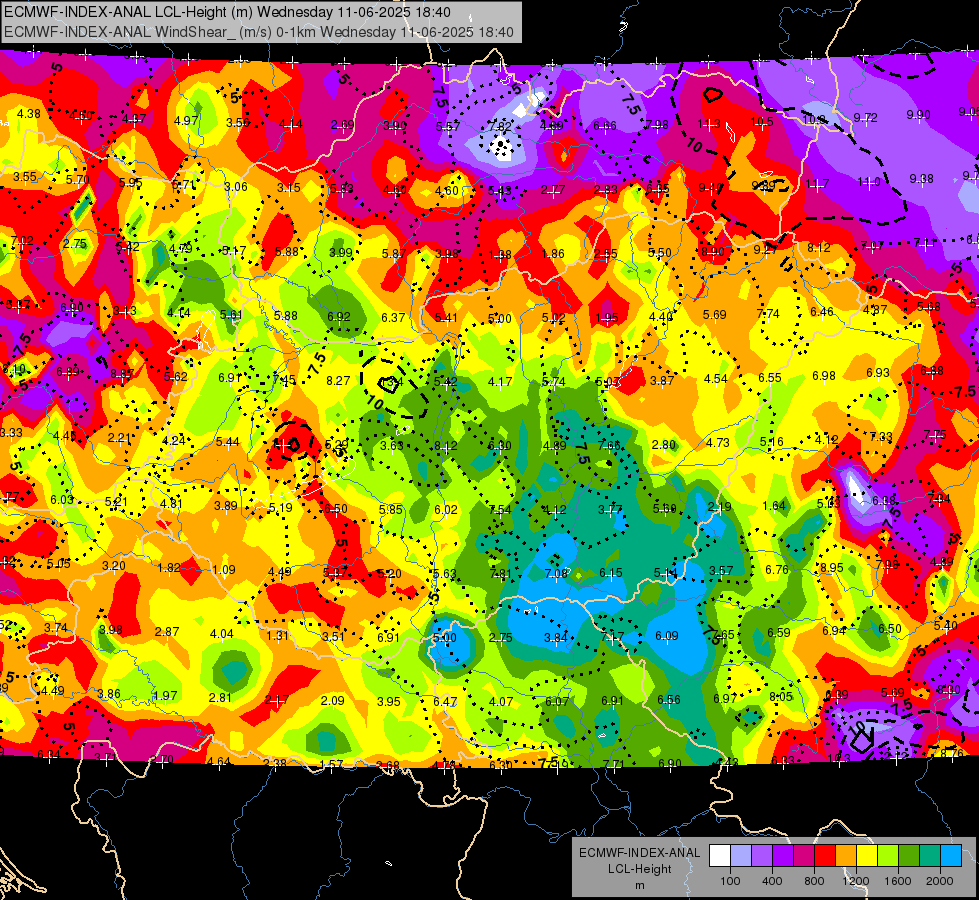Click the legend label '800'
Screen dimensions: 979x900
814,881
